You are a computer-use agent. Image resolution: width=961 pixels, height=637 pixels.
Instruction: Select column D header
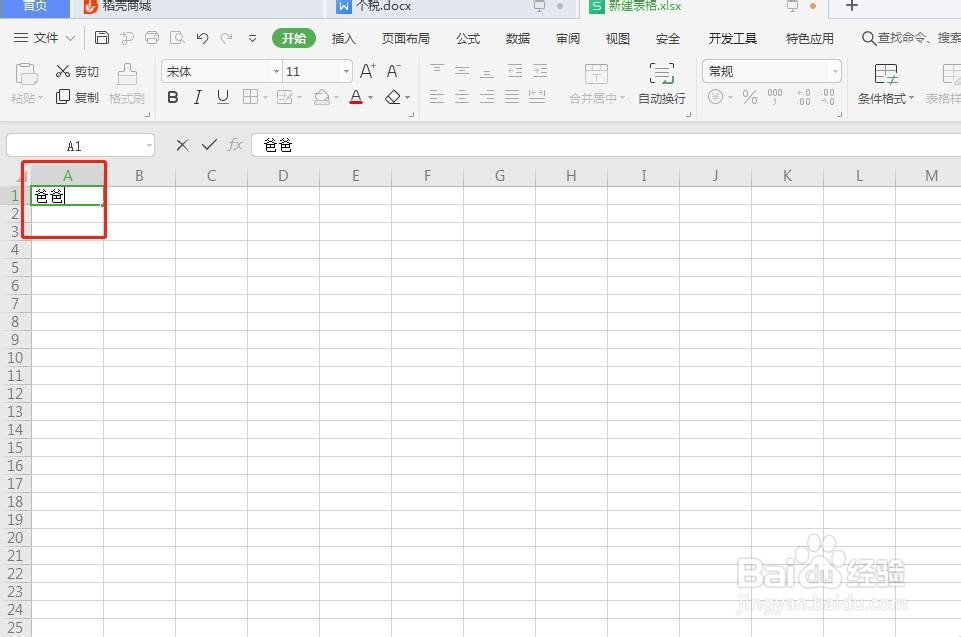click(283, 176)
